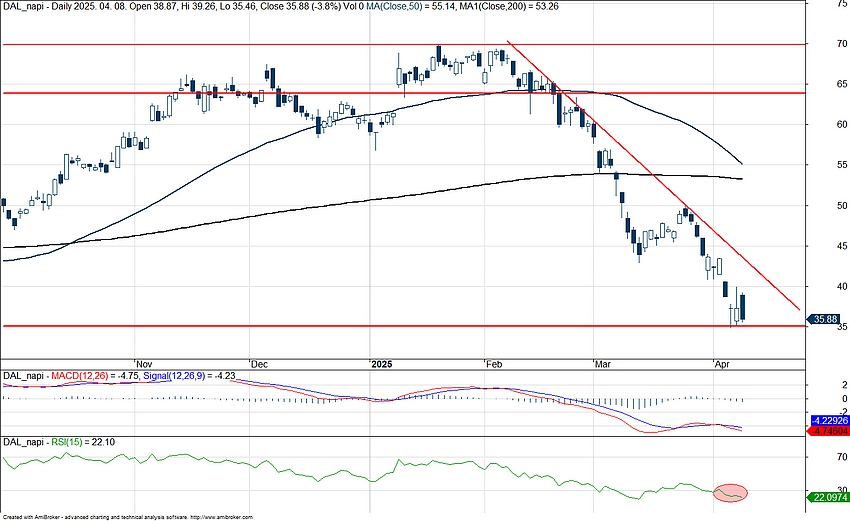Click the 22.0974 green RSI value tag
This screenshot has height=521, width=850.
(x=829, y=497)
